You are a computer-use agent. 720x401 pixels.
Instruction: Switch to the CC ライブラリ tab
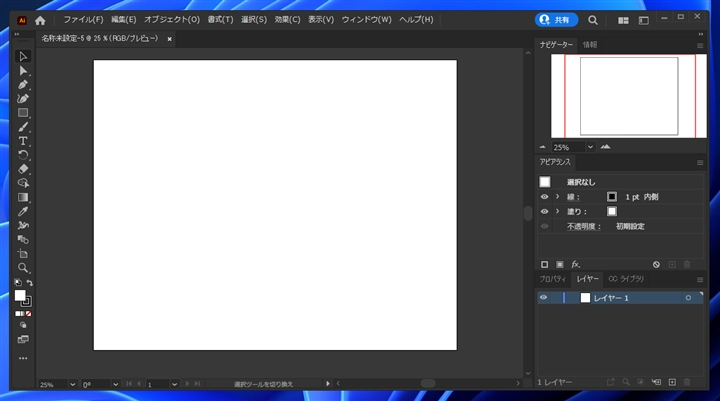(x=626, y=279)
